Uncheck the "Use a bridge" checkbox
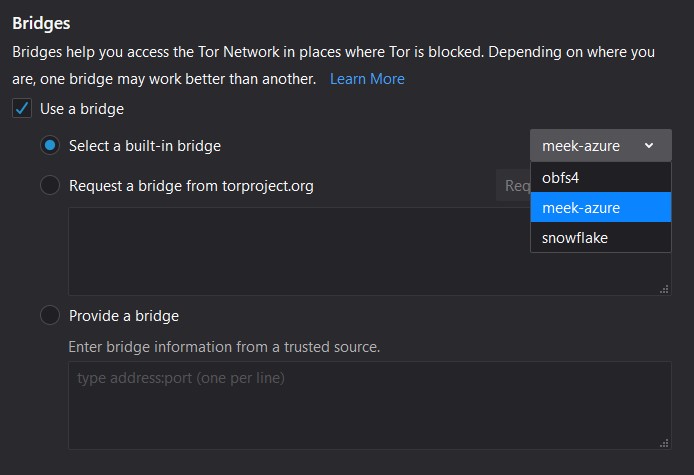 click(22, 108)
